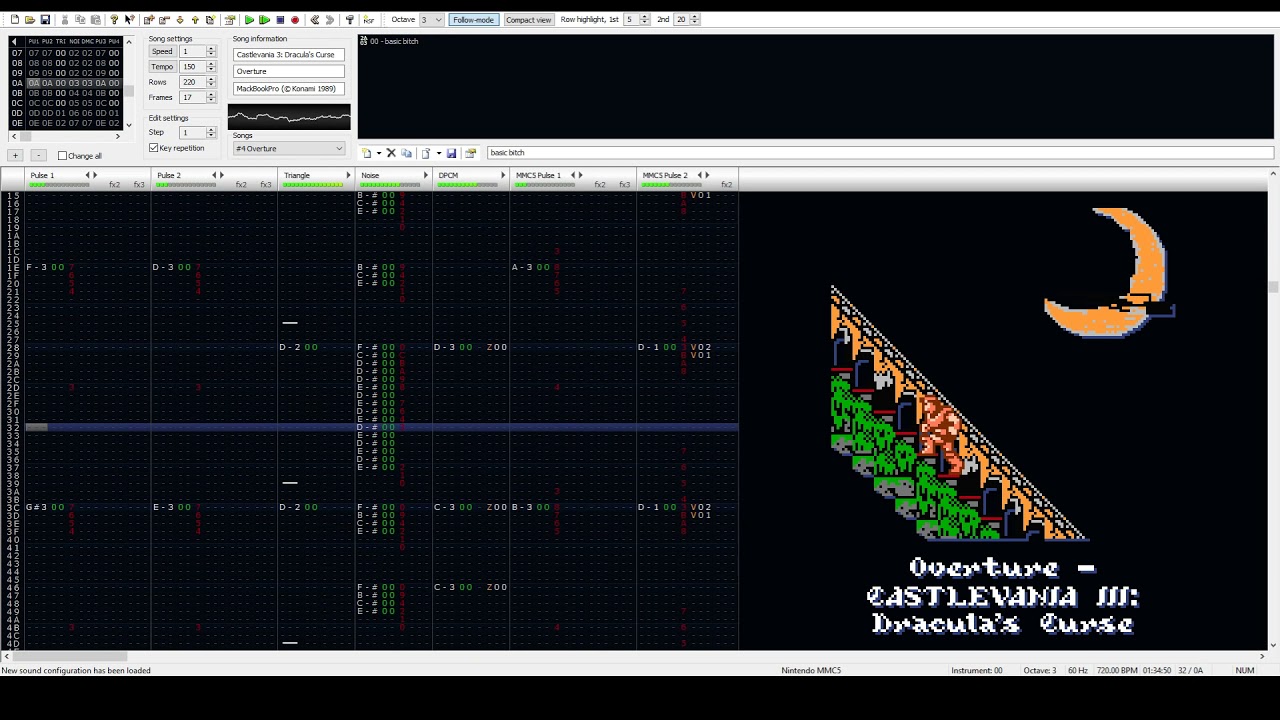Adjust Frames value spinner

(x=210, y=97)
